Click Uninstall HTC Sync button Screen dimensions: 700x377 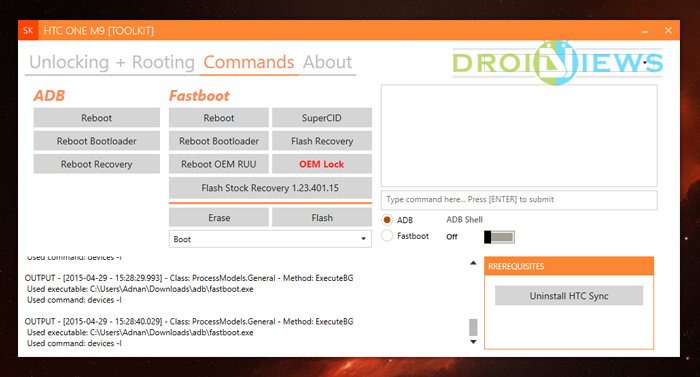[x=569, y=296]
